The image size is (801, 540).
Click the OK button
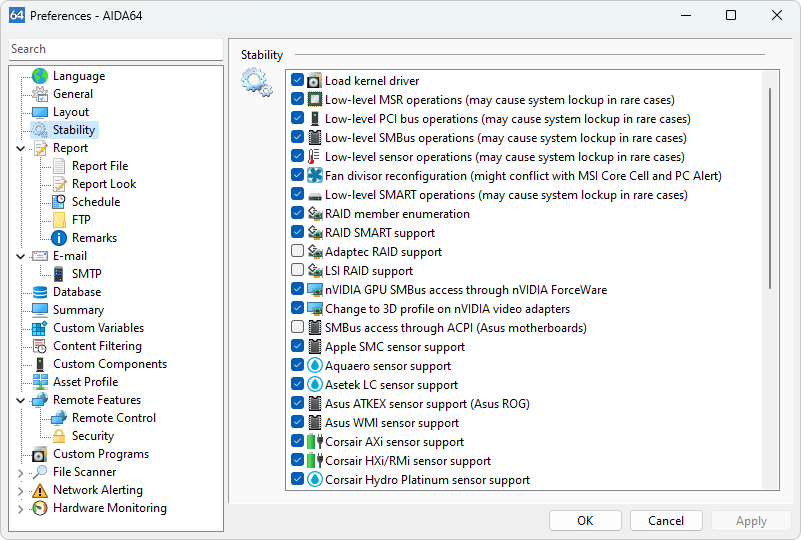(x=585, y=521)
